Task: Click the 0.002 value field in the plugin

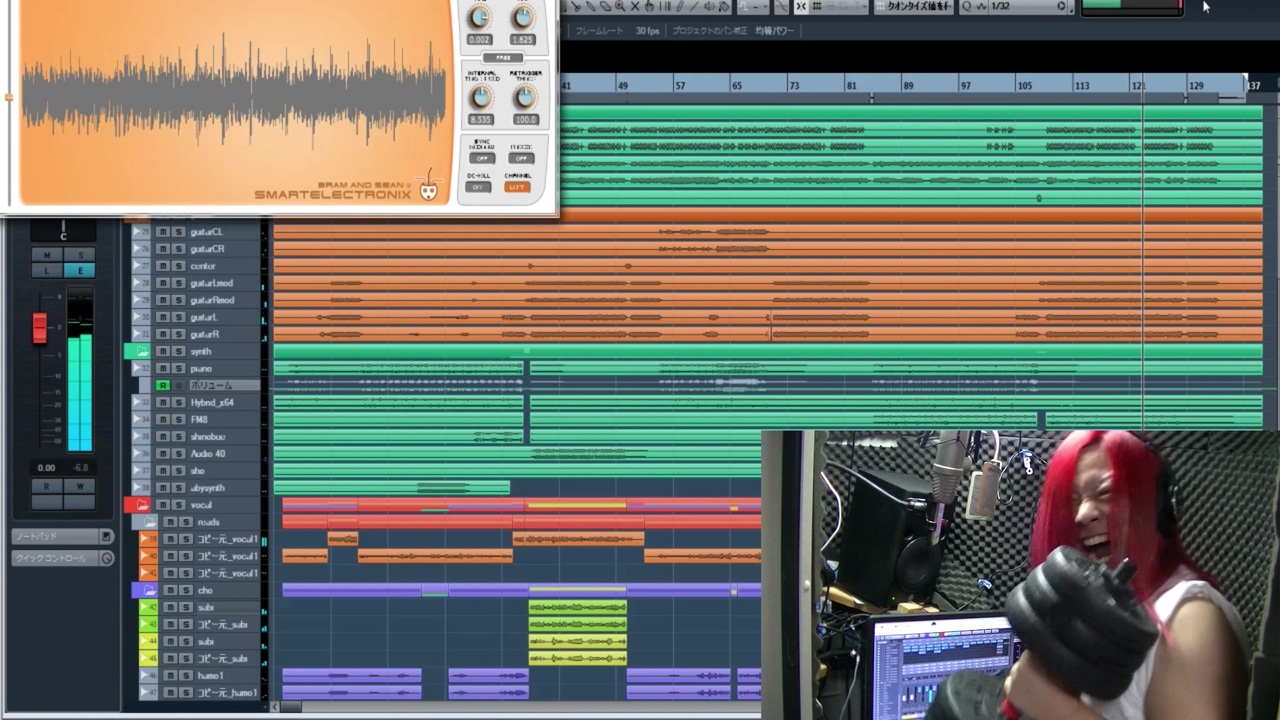Action: tap(480, 40)
